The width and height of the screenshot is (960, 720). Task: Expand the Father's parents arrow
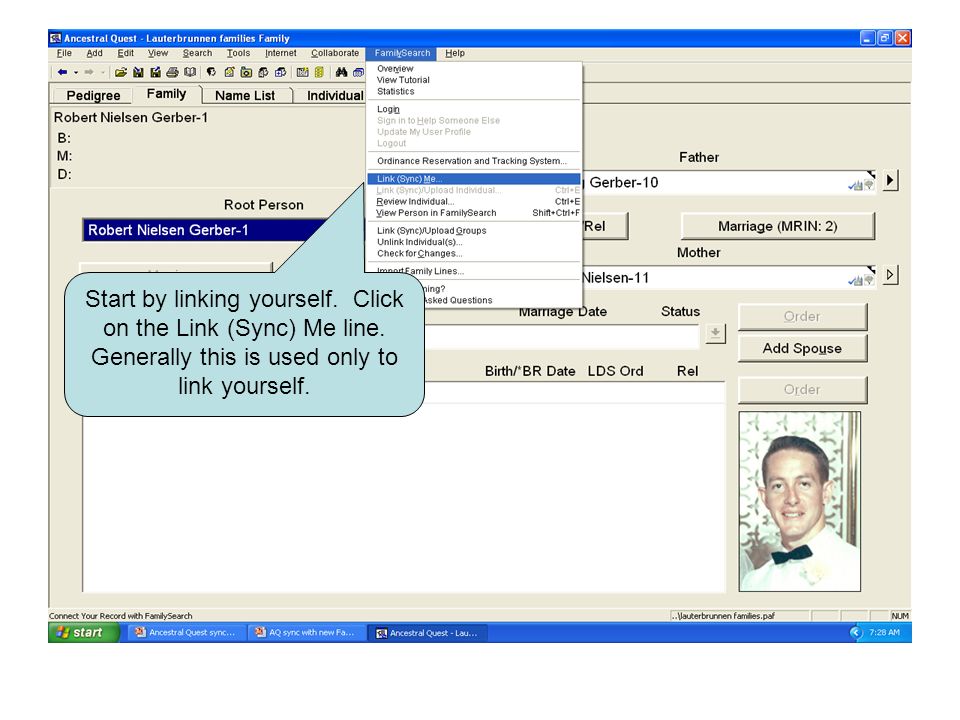[890, 181]
